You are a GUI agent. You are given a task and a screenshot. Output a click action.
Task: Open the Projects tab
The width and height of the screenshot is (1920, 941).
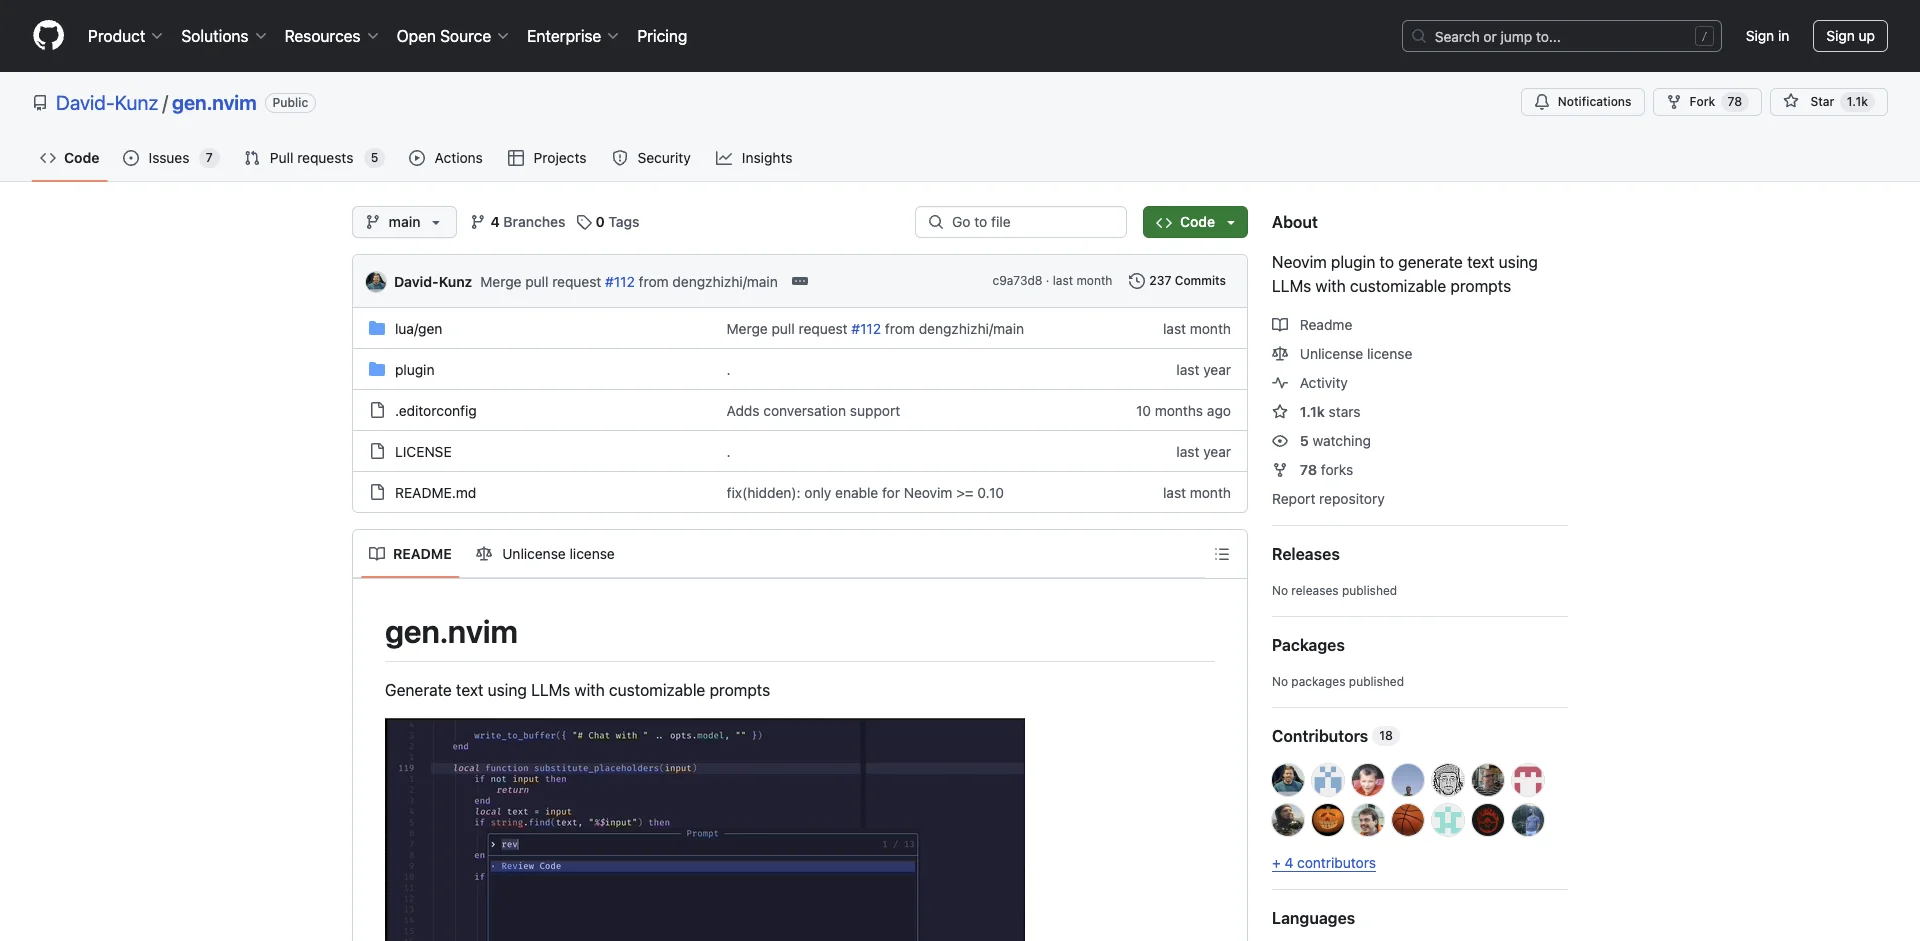tap(547, 158)
